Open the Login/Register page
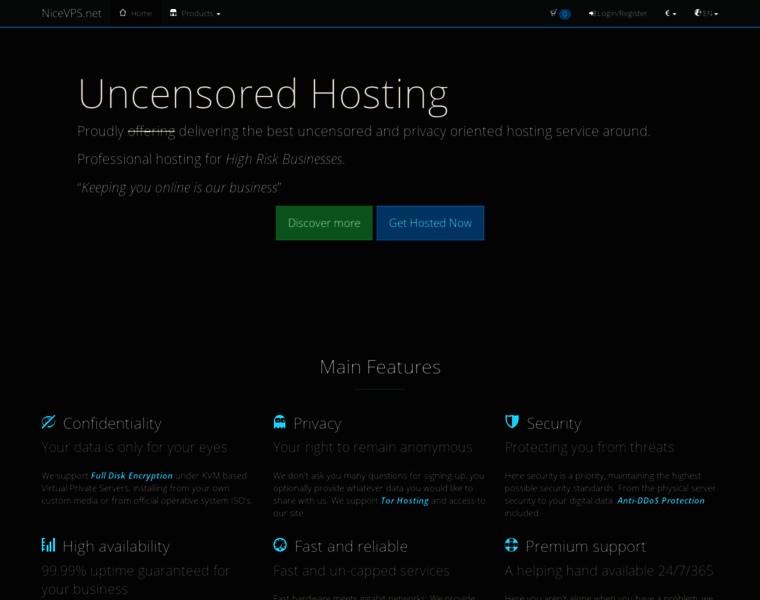 [617, 13]
